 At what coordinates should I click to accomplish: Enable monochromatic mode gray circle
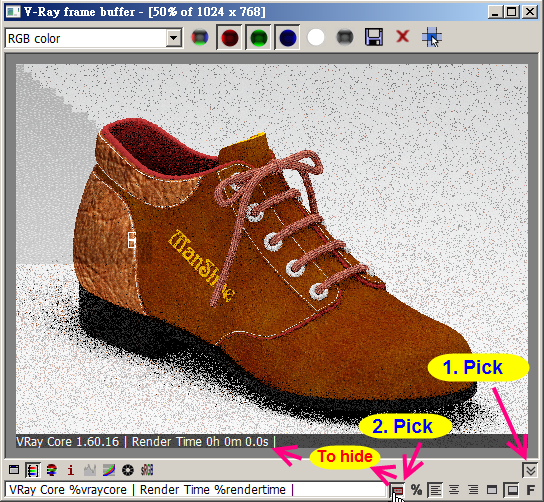345,37
